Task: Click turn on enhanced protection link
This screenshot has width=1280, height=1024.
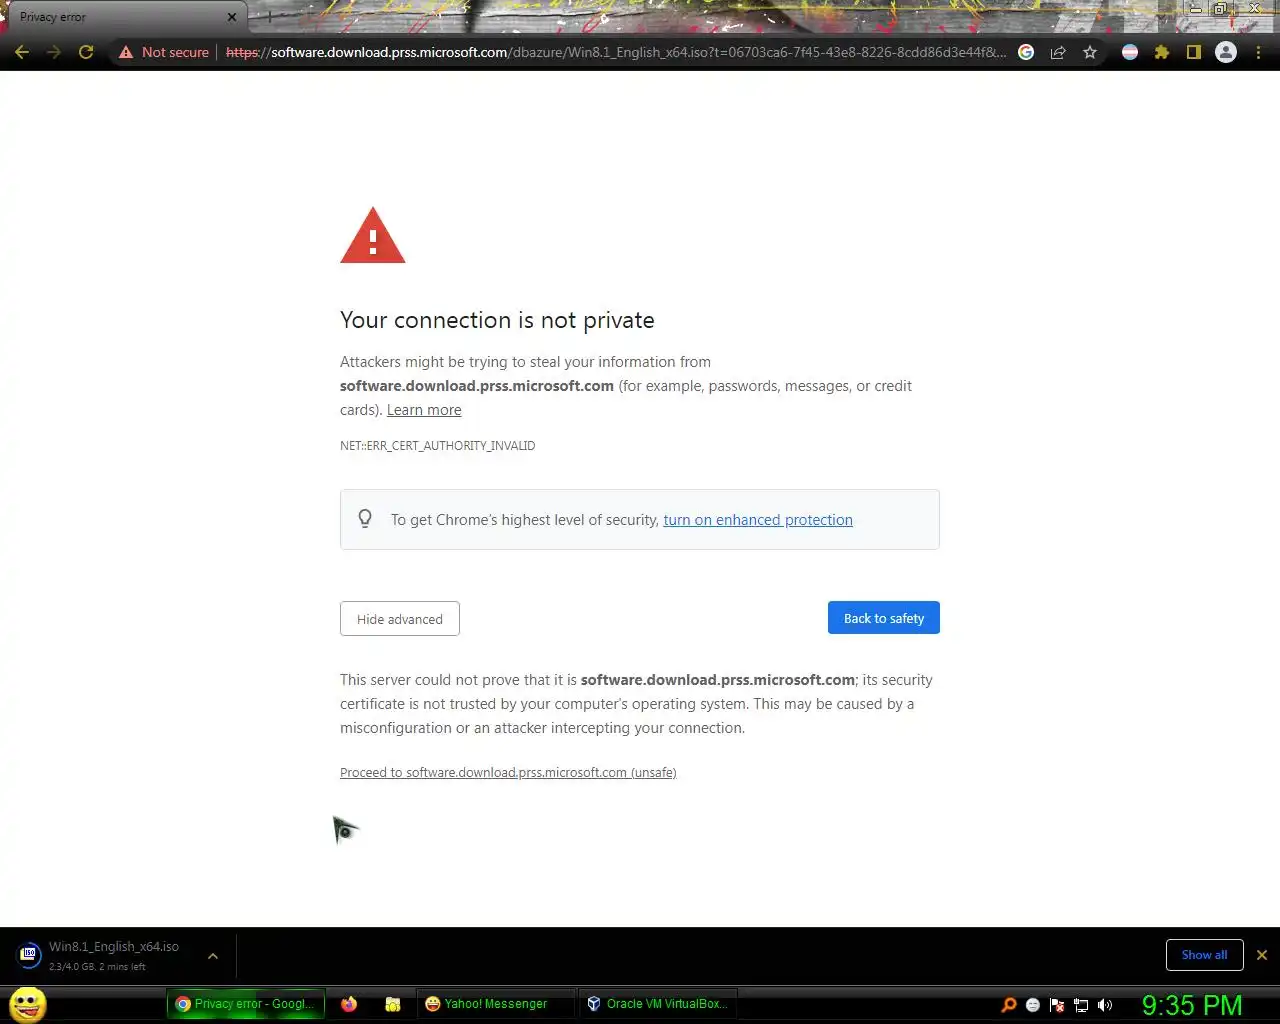Action: pos(758,520)
